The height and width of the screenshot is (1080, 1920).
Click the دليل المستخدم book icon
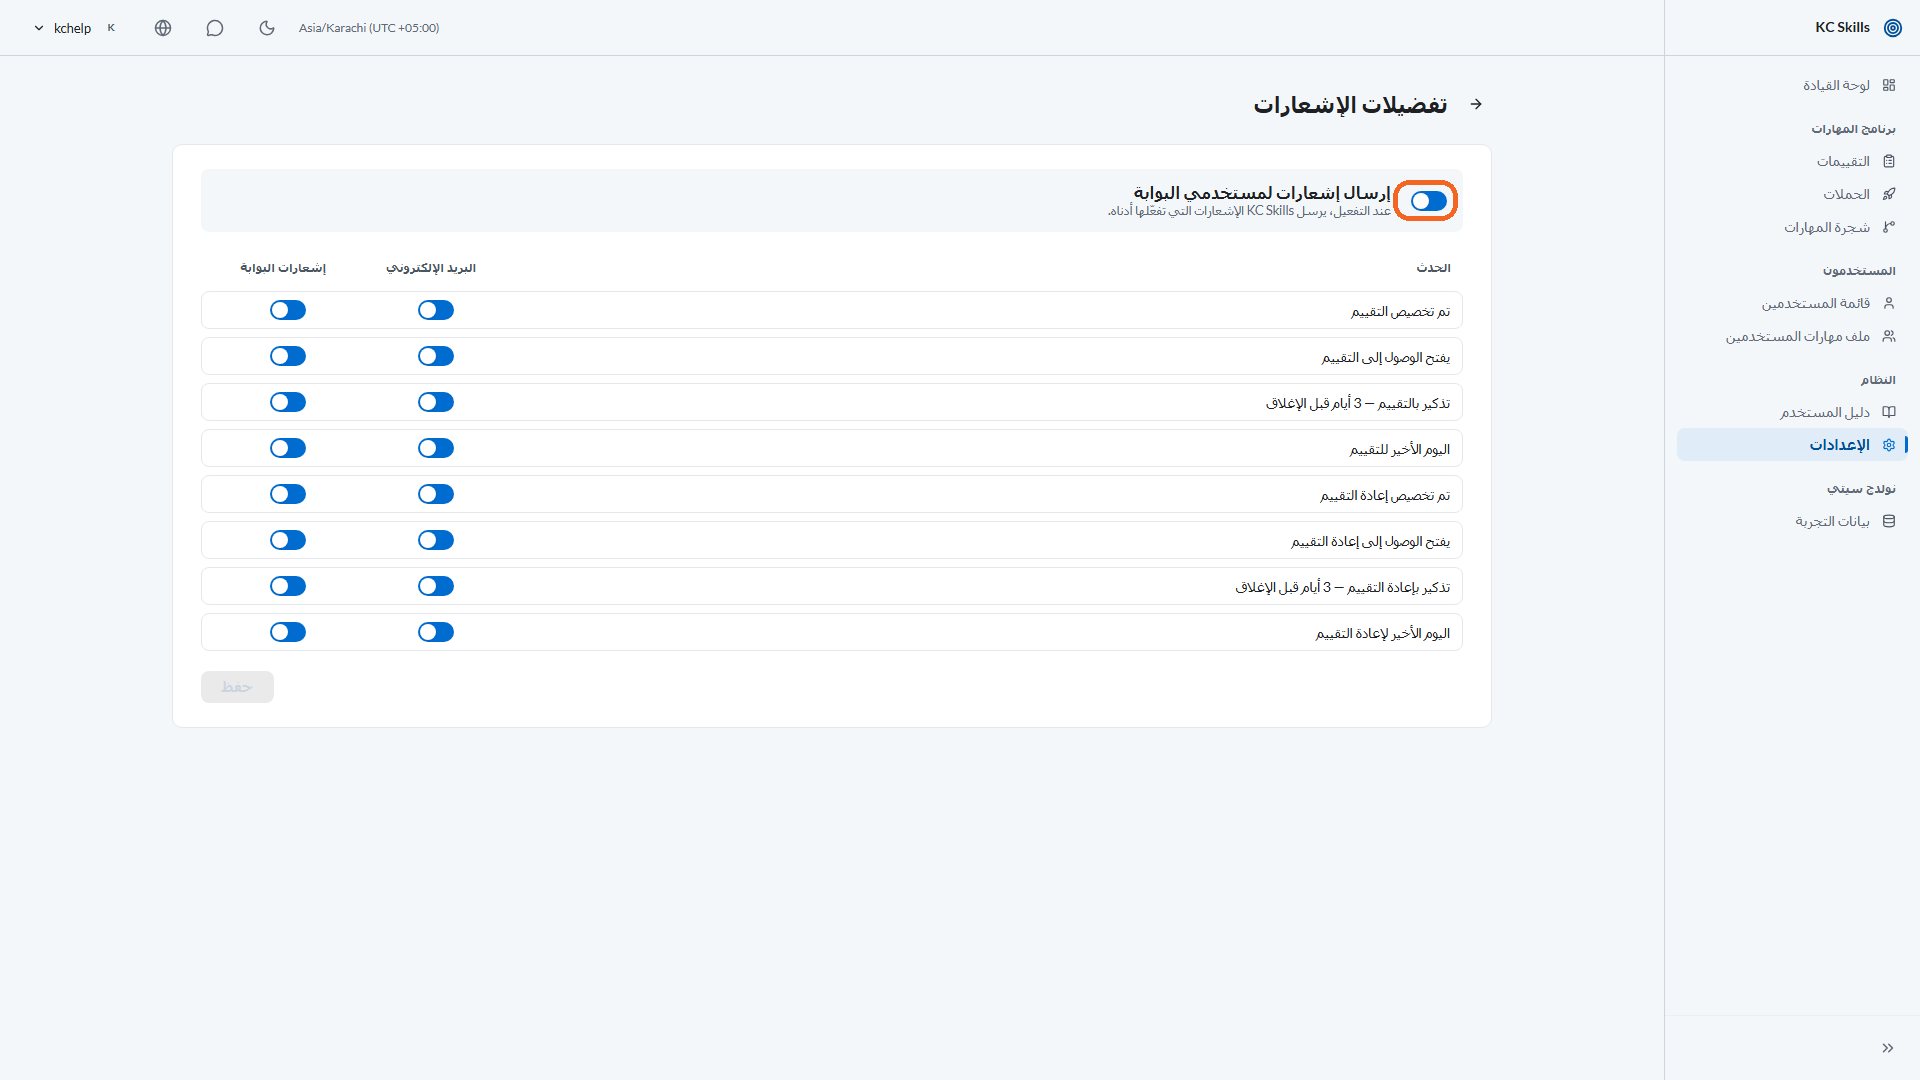pos(1889,412)
